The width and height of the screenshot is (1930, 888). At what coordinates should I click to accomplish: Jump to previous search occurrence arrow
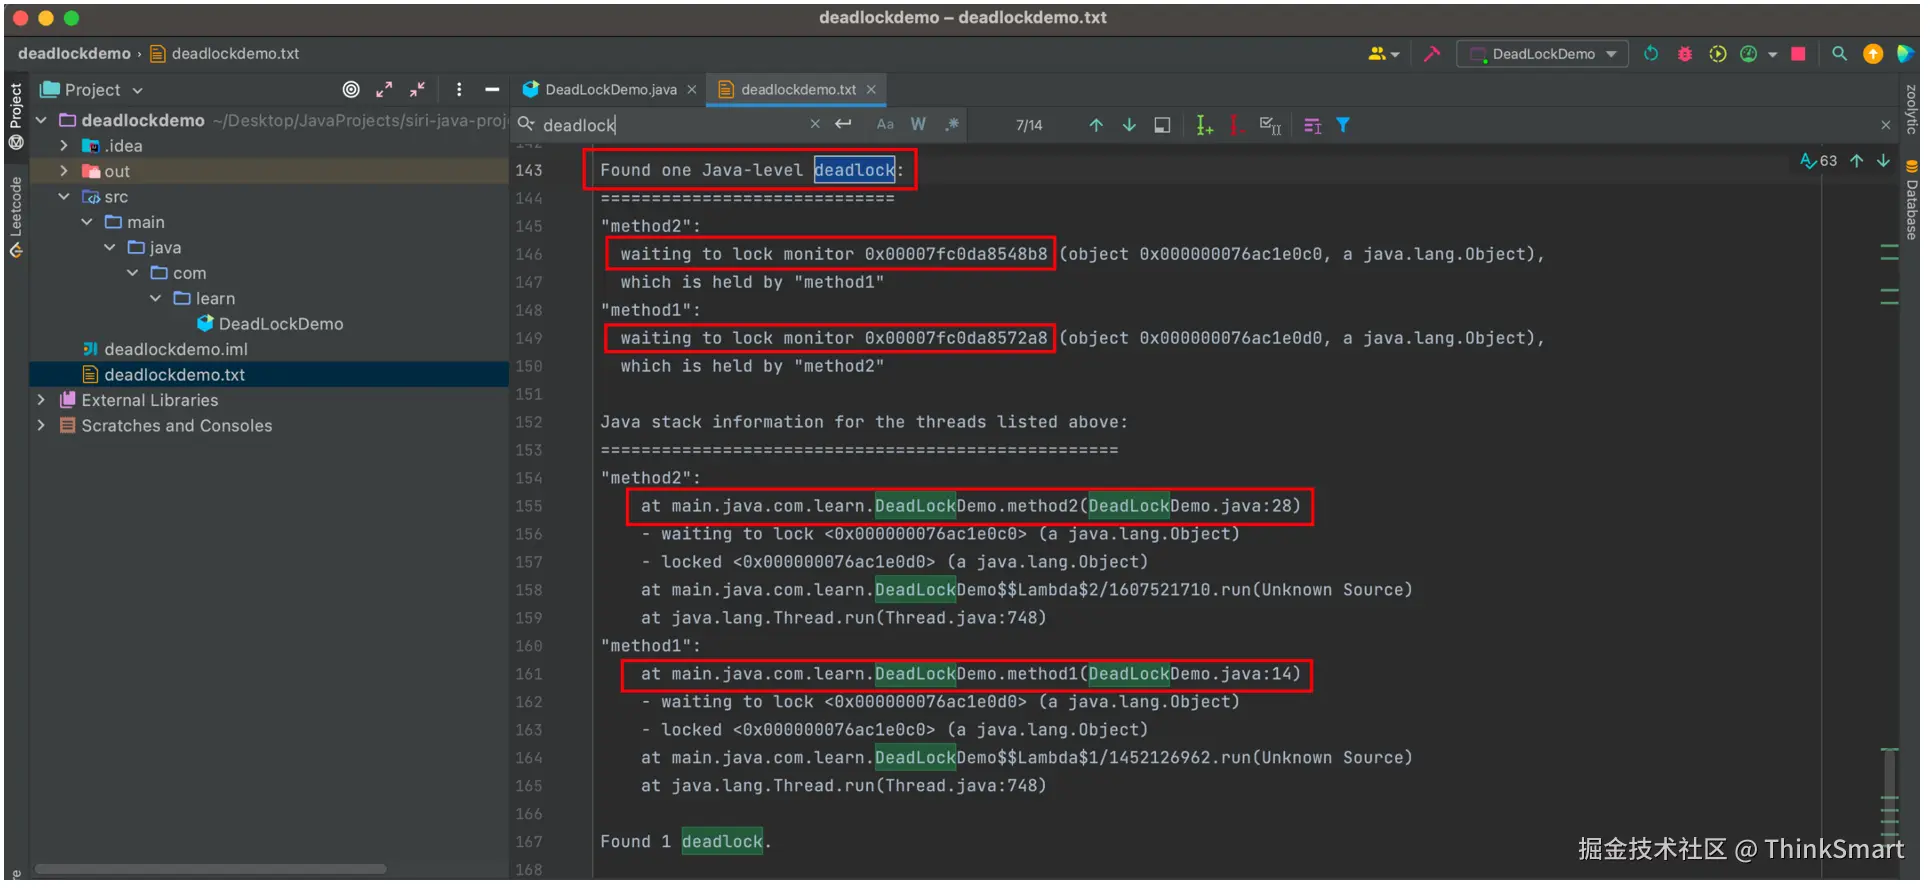1096,125
